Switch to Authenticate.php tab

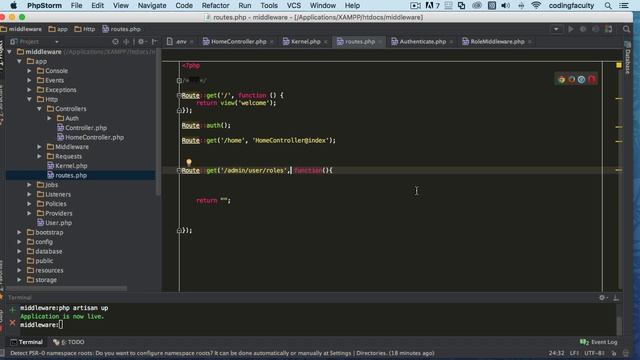pyautogui.click(x=422, y=42)
